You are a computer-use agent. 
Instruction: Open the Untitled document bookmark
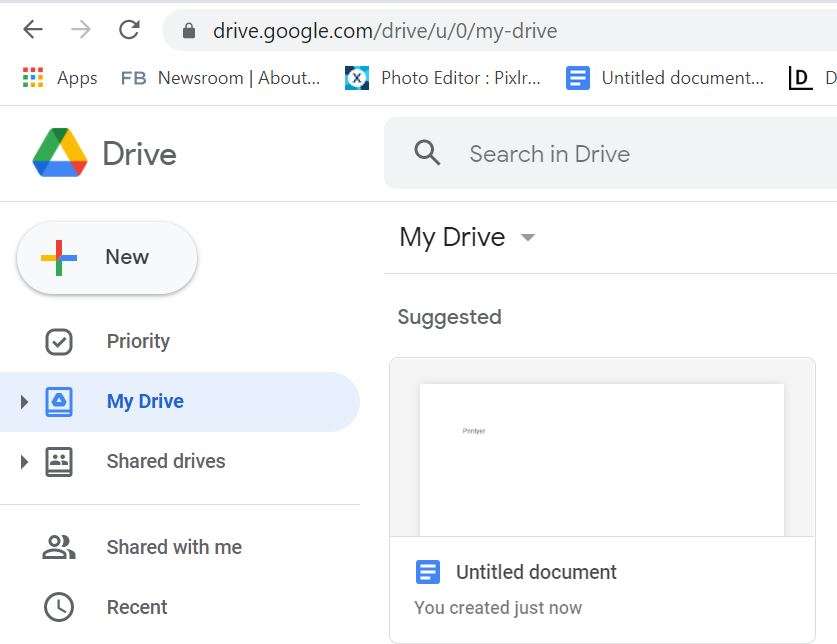(x=682, y=78)
